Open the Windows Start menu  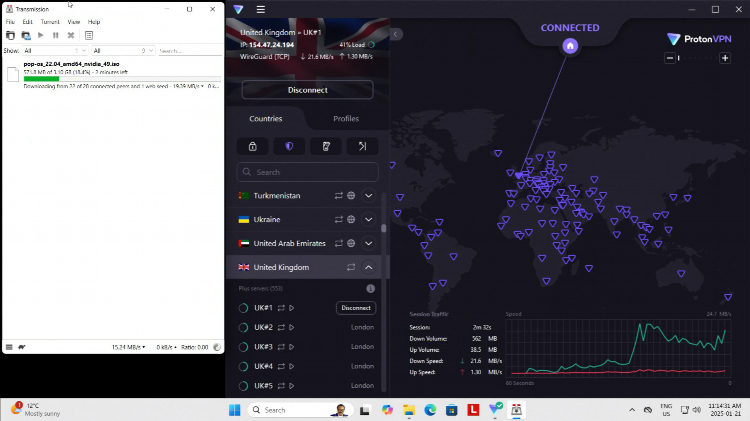click(x=234, y=410)
